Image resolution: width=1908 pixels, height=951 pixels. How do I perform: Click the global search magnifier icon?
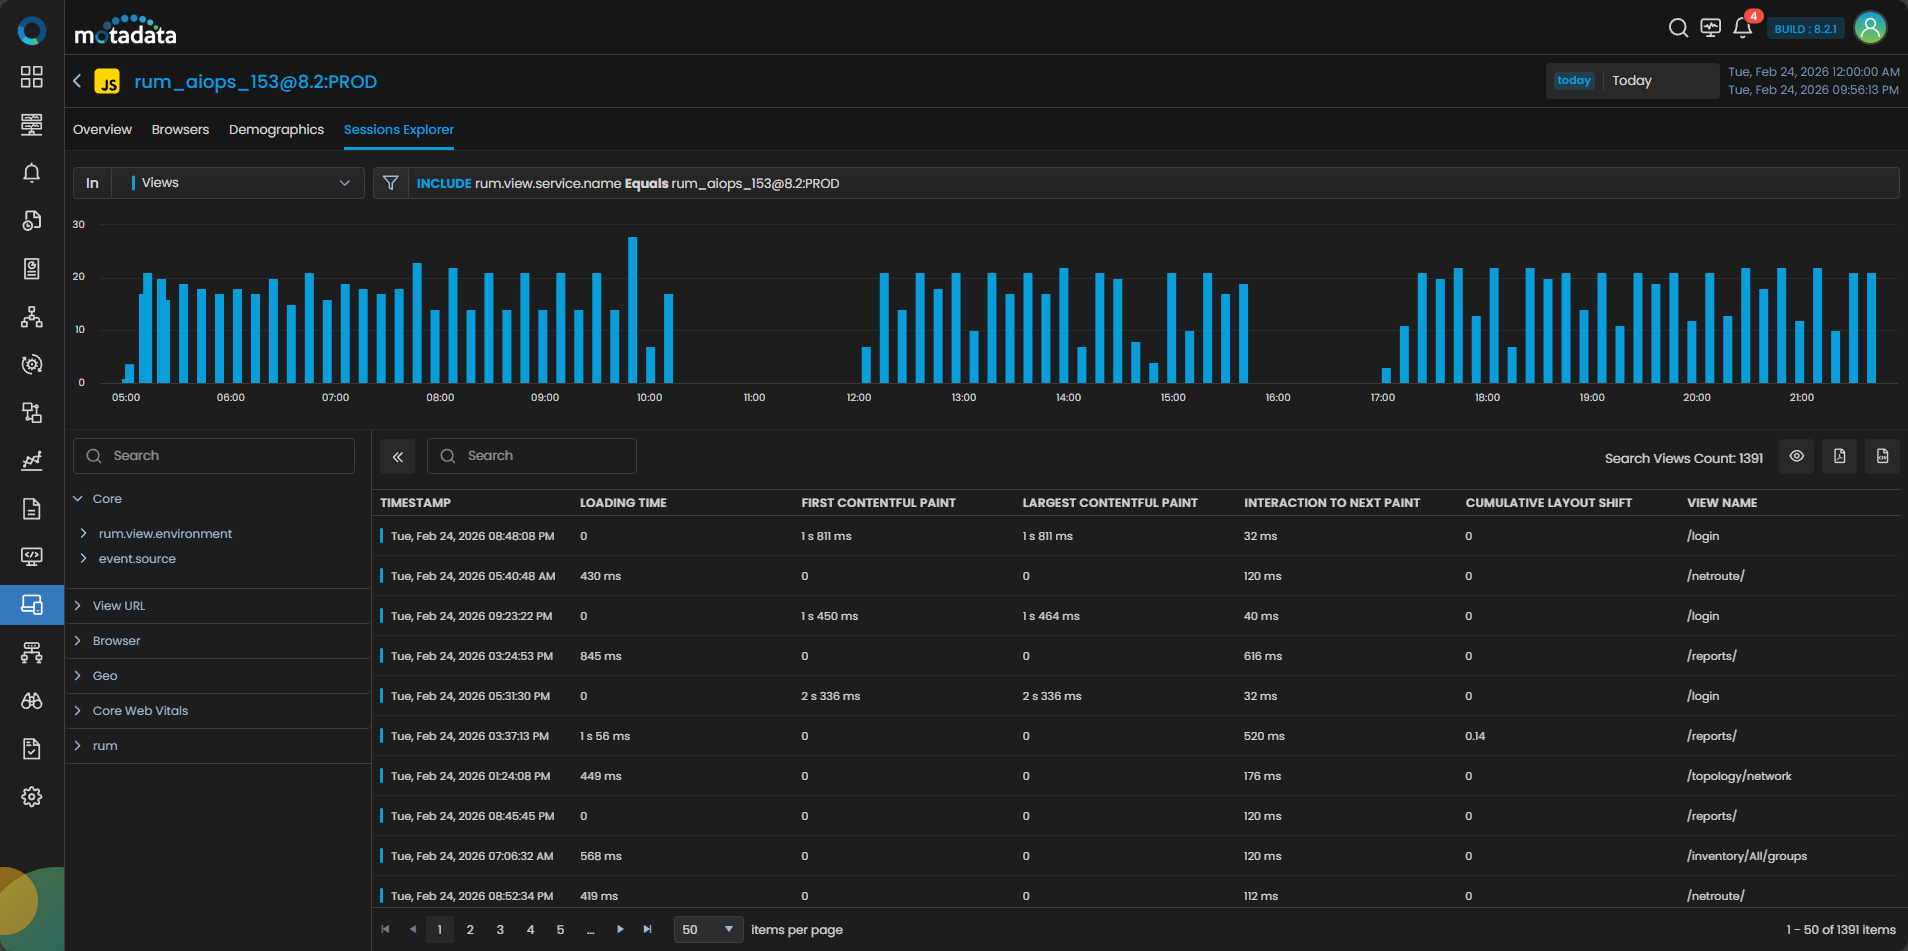click(1678, 28)
